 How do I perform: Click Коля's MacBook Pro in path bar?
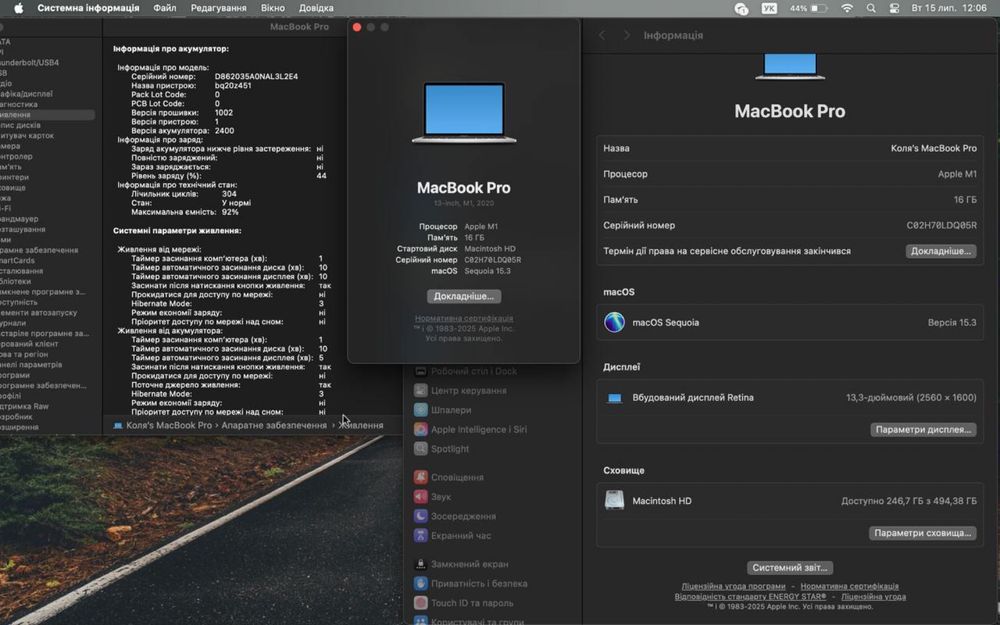click(x=168, y=425)
